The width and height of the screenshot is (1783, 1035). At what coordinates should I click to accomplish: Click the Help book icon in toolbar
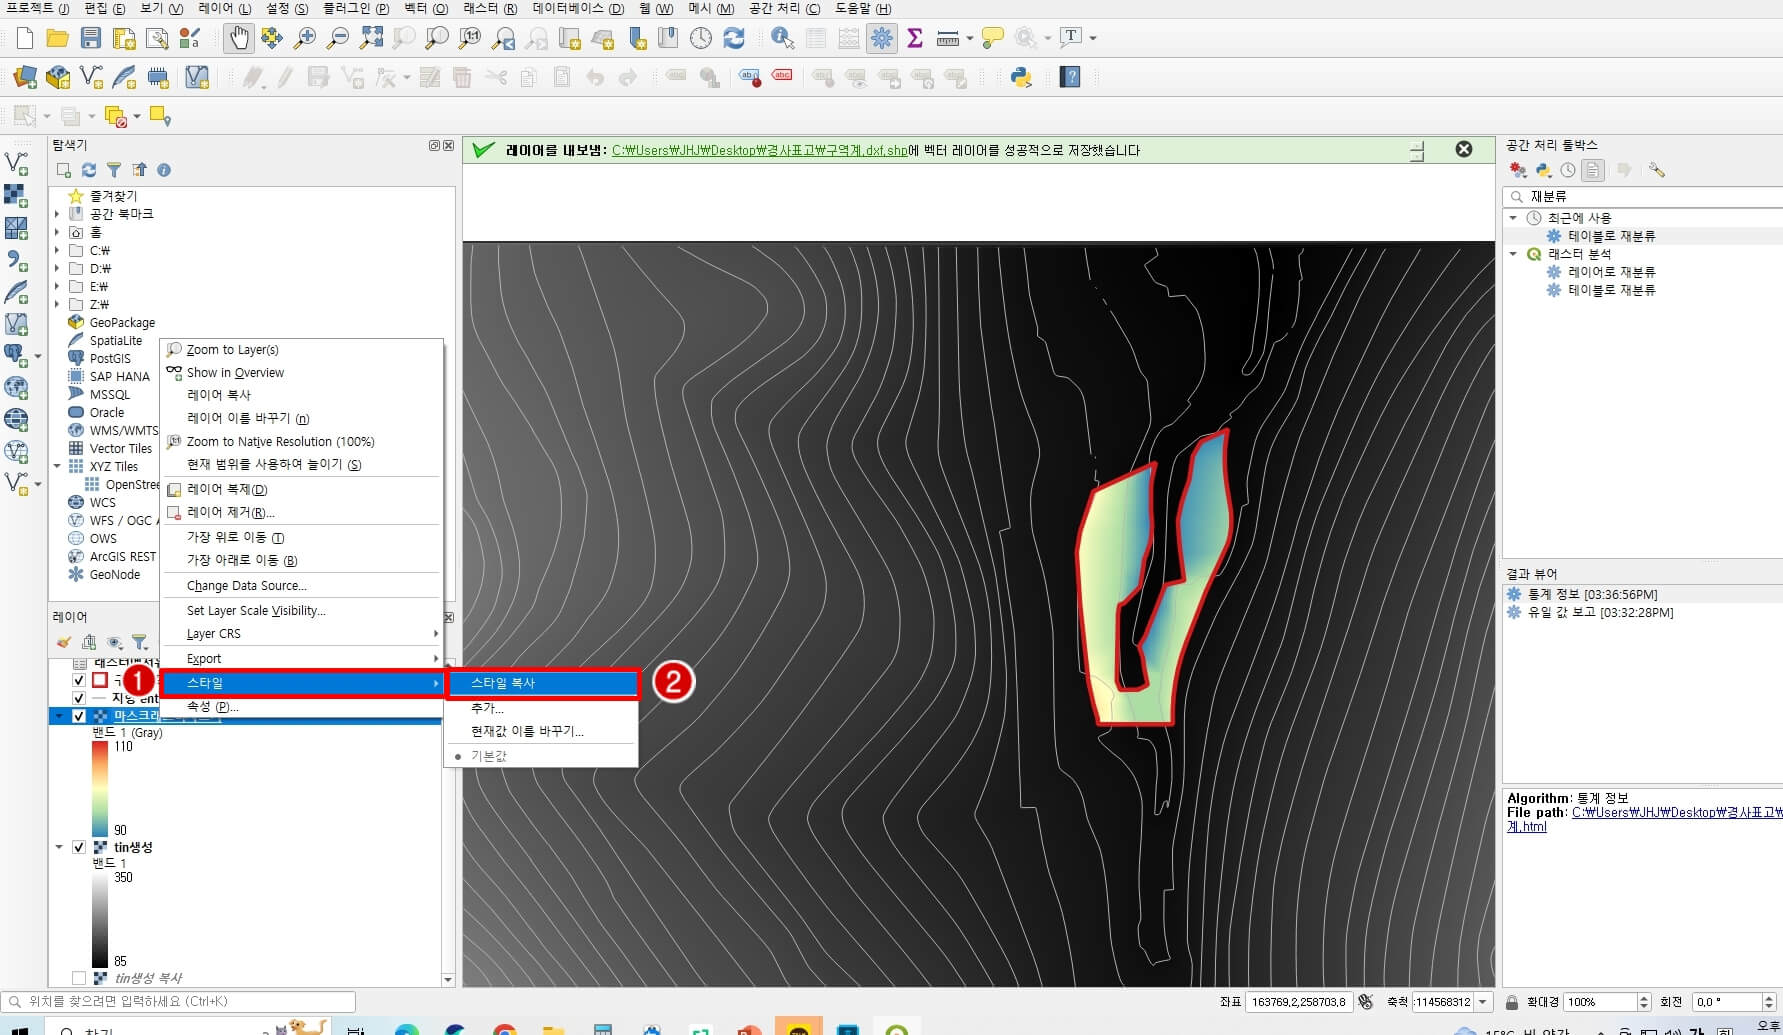click(x=1070, y=77)
